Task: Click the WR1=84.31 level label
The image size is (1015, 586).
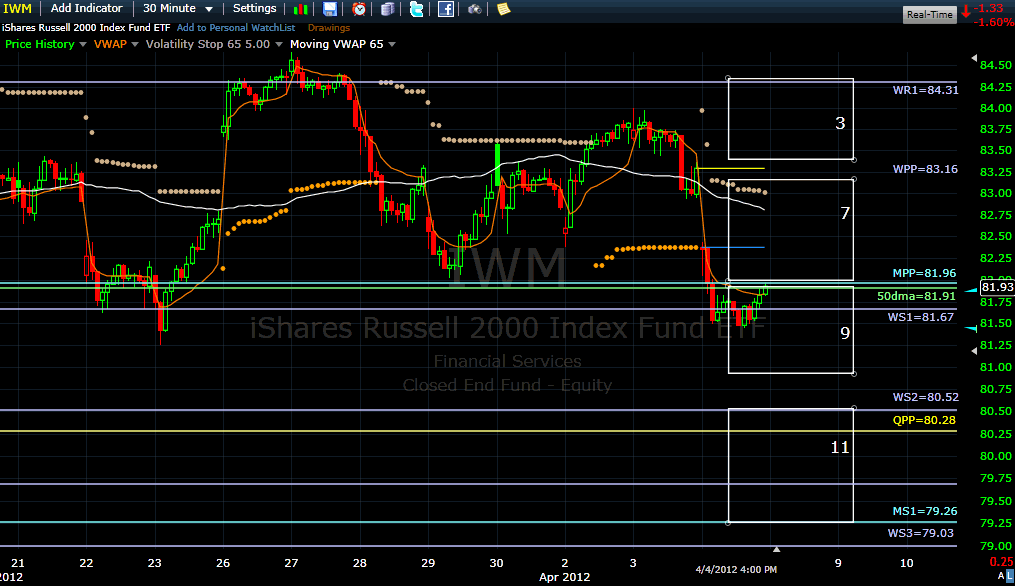Action: pyautogui.click(x=926, y=90)
